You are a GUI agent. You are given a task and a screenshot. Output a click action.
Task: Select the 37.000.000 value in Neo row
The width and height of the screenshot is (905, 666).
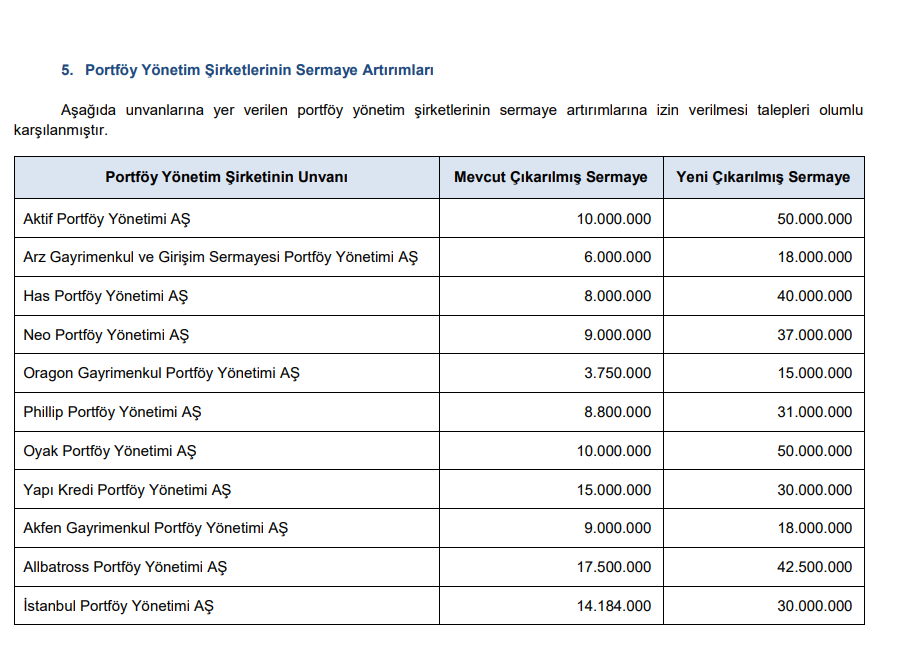tap(814, 335)
